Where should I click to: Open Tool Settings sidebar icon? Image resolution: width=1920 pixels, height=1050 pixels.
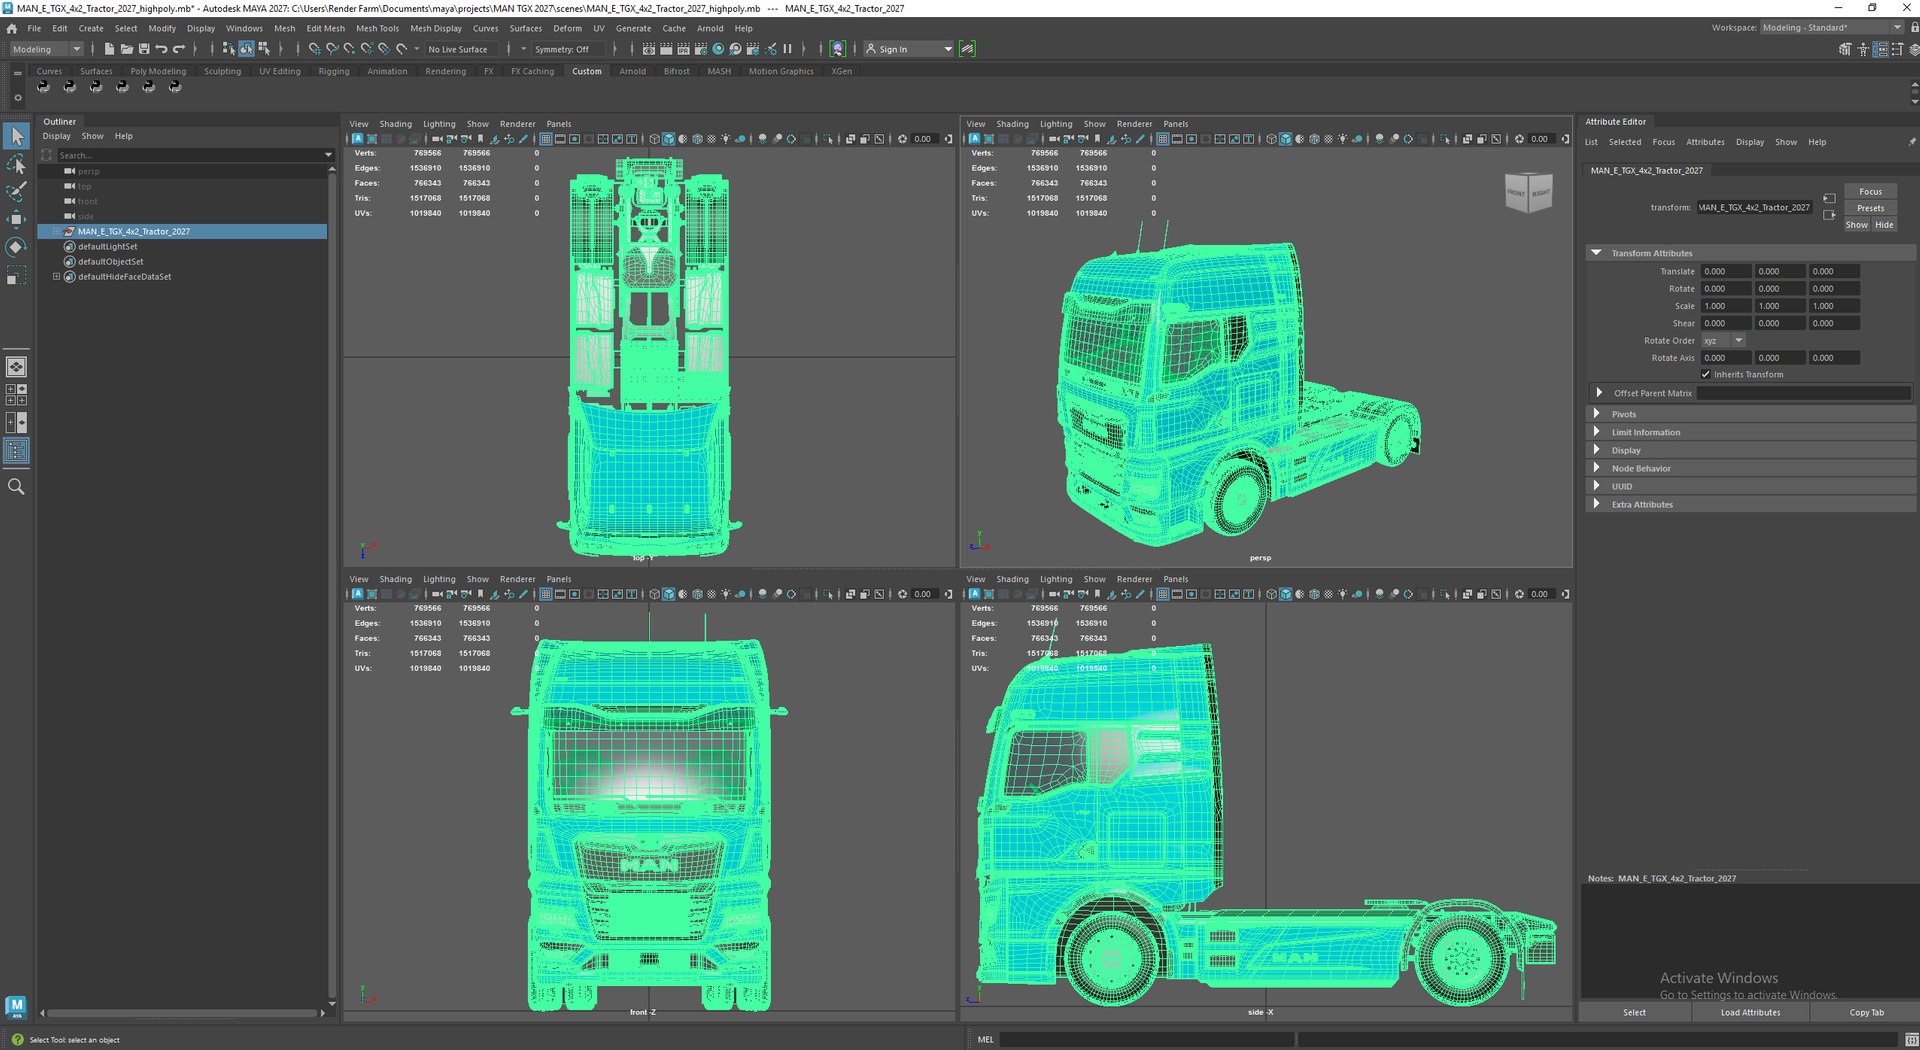[1897, 49]
